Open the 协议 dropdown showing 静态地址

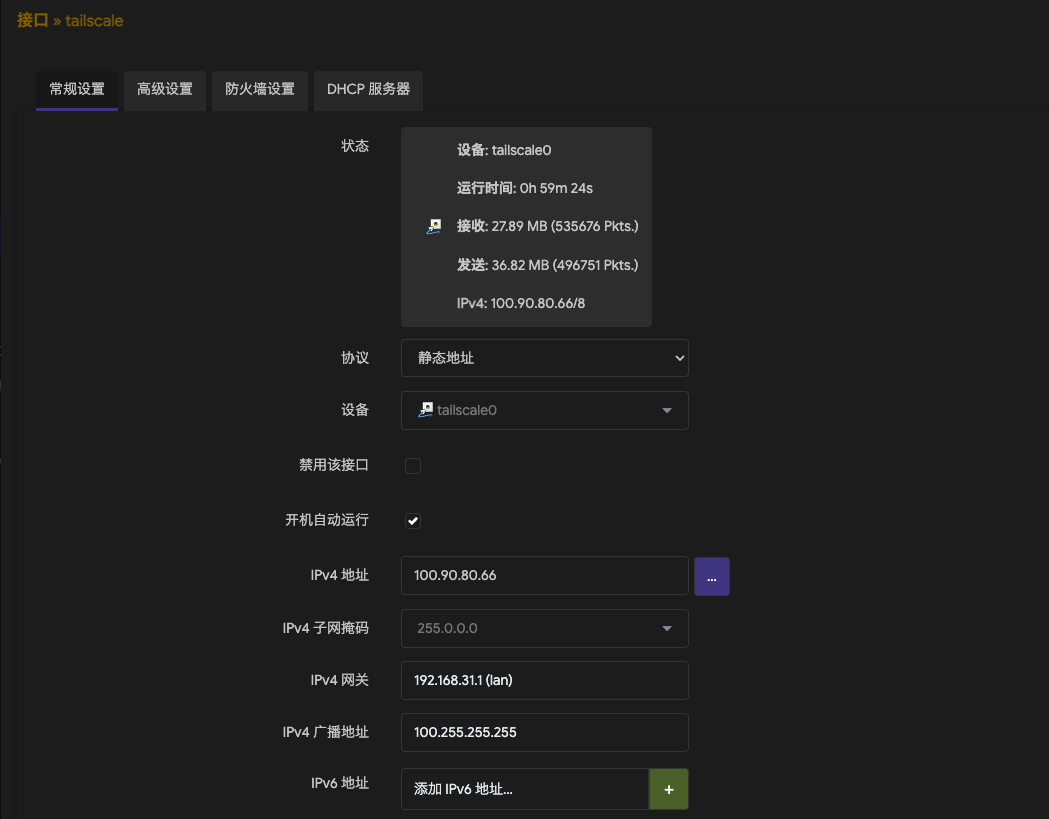pos(544,358)
